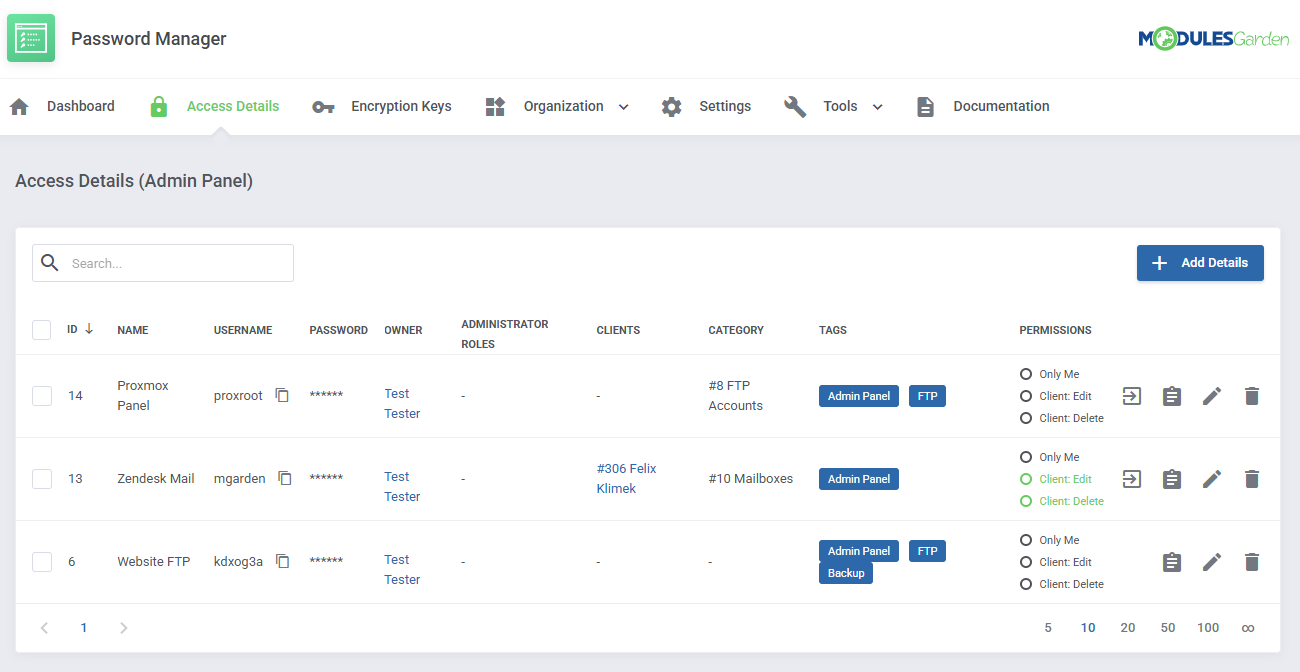Check the Proxmox Panel row checkbox
Screen dimensions: 1300x672
coord(42,396)
